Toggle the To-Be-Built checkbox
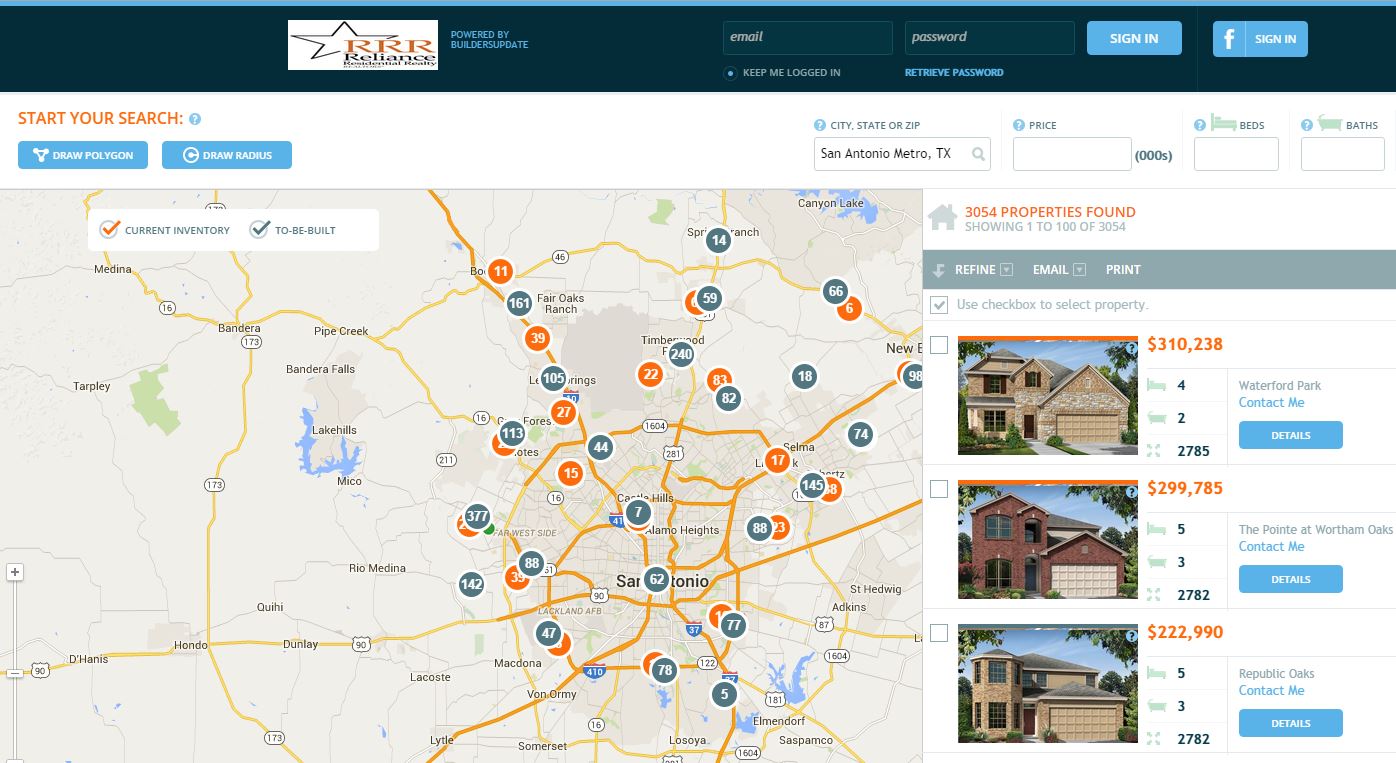1396x763 pixels. [260, 229]
